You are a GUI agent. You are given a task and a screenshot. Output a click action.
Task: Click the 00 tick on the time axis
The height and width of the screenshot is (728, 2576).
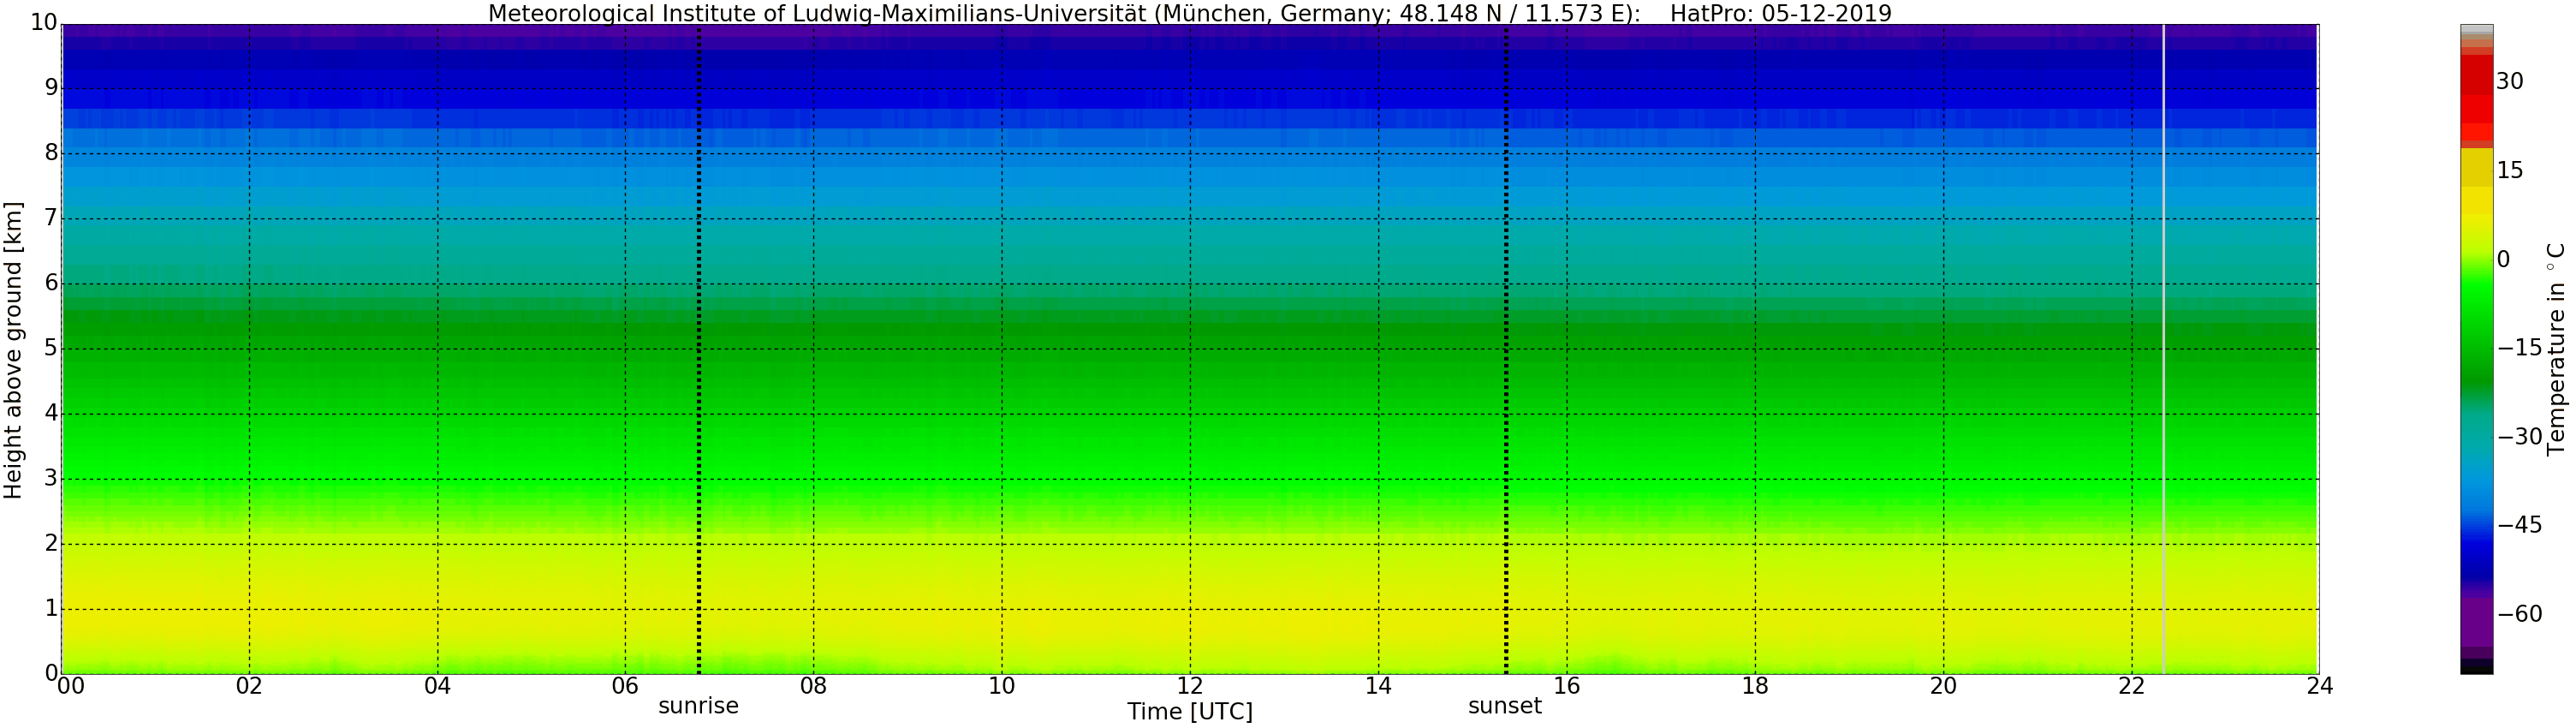point(70,686)
